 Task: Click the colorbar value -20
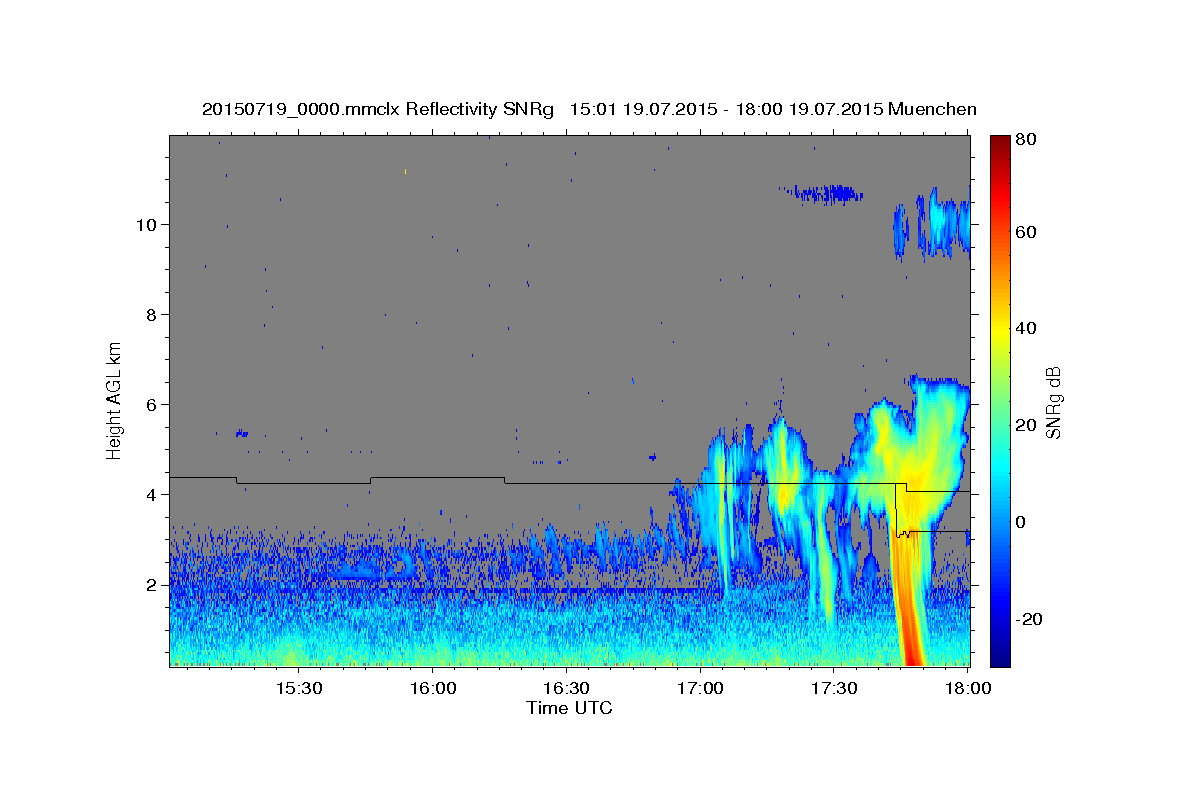coord(1029,619)
